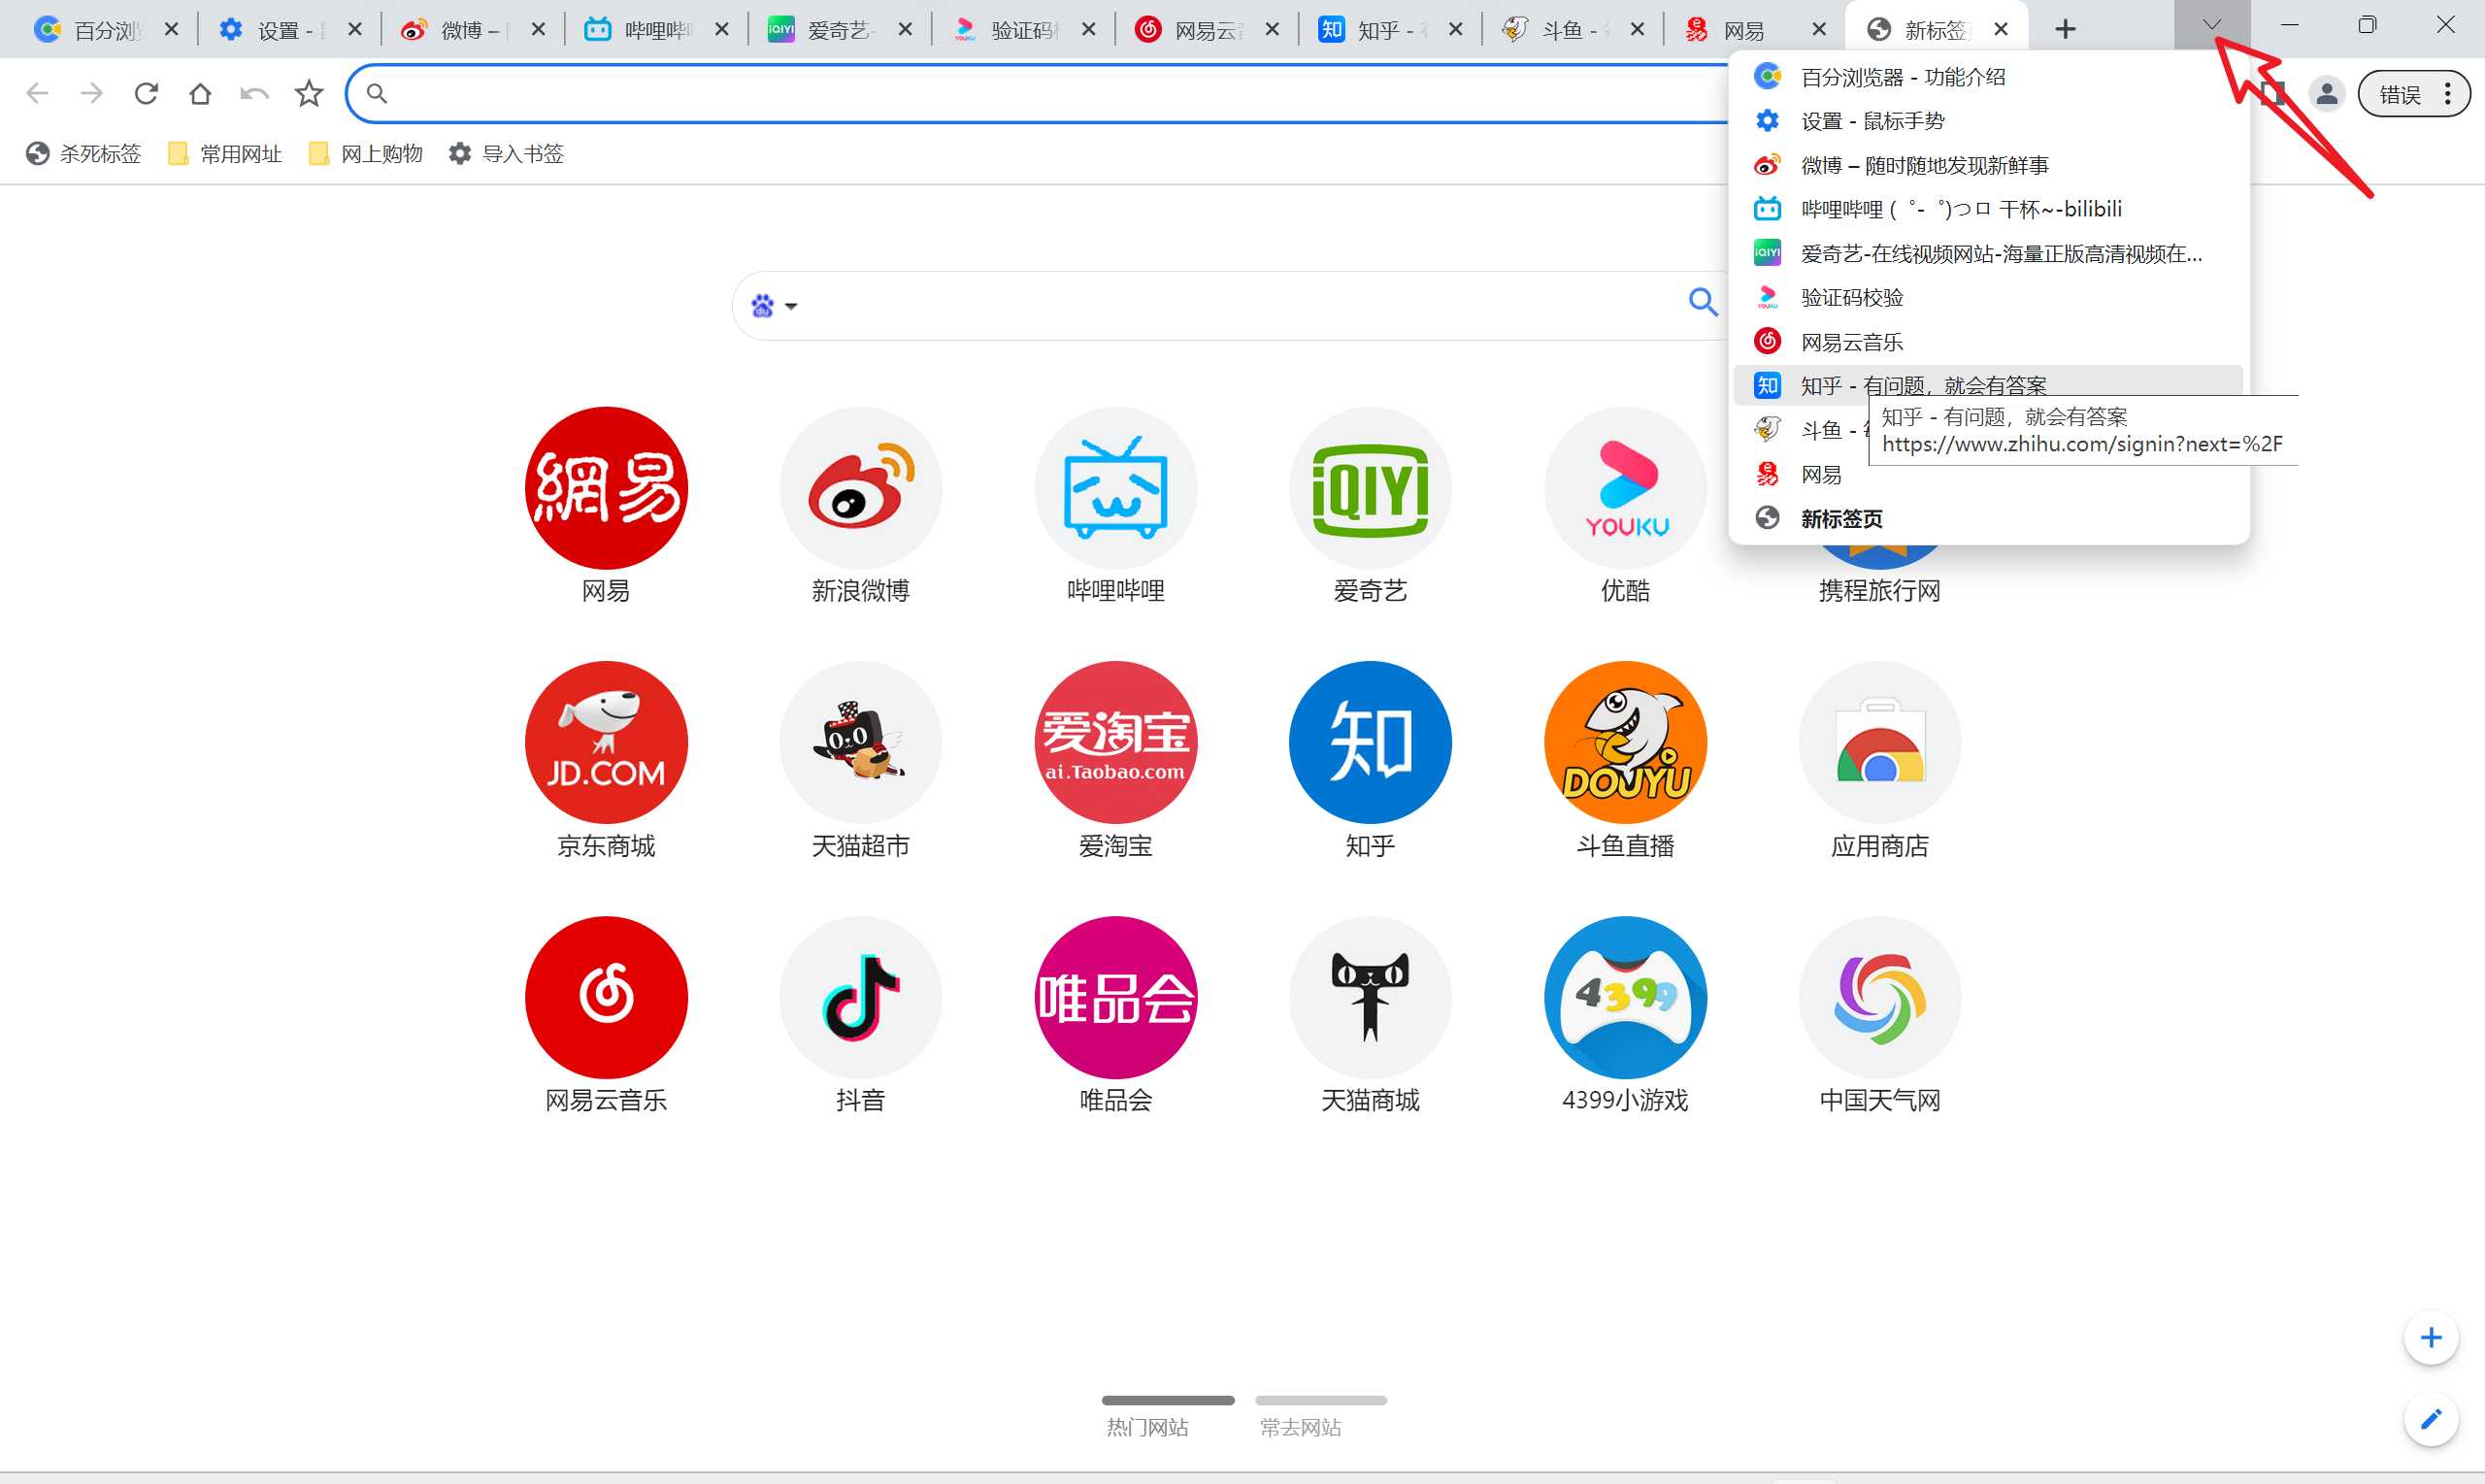Close the 新标签 tab

coord(2001,30)
